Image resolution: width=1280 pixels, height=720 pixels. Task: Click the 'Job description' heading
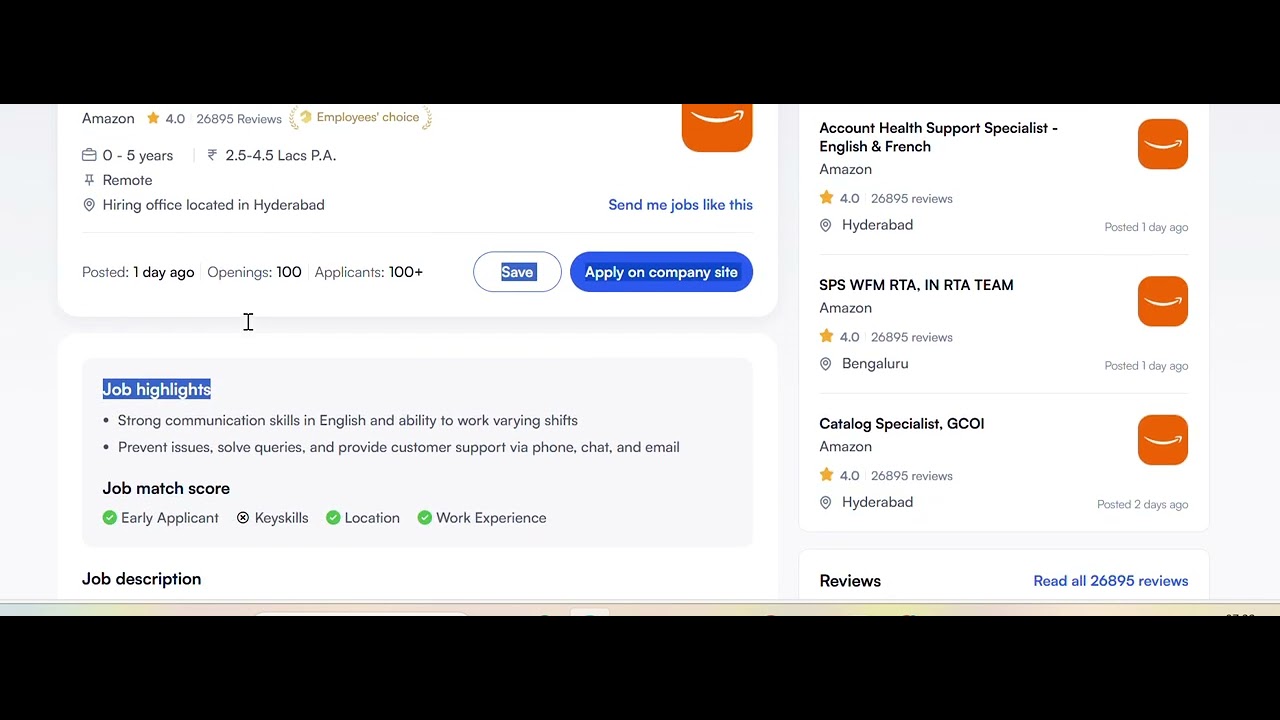141,579
